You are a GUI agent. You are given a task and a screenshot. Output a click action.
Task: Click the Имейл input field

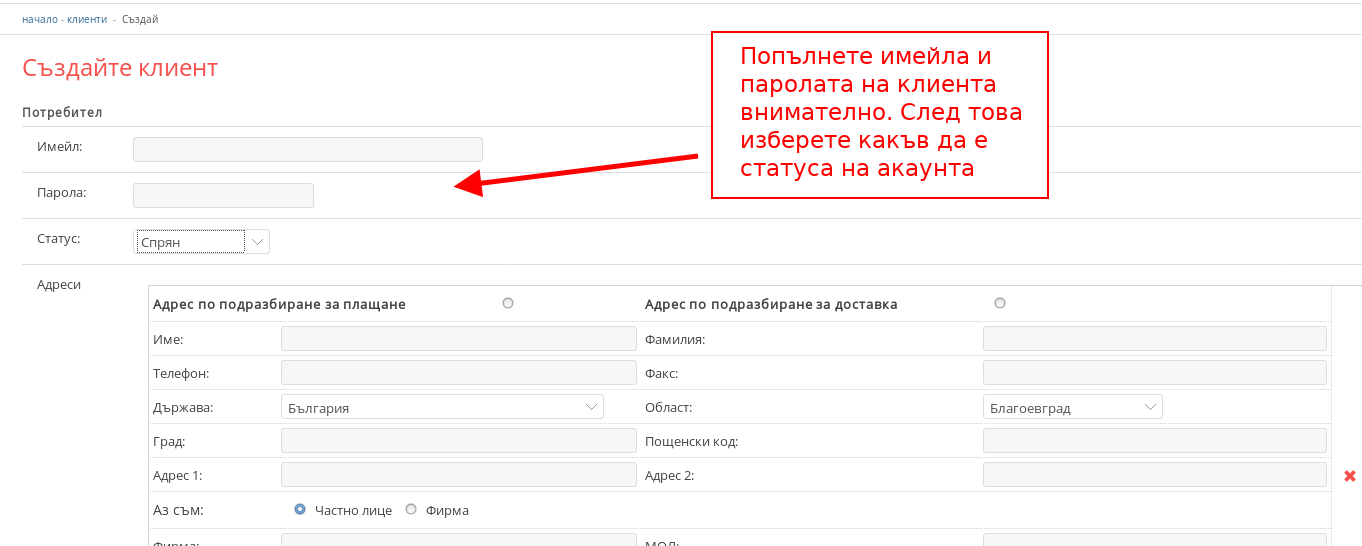(x=307, y=149)
